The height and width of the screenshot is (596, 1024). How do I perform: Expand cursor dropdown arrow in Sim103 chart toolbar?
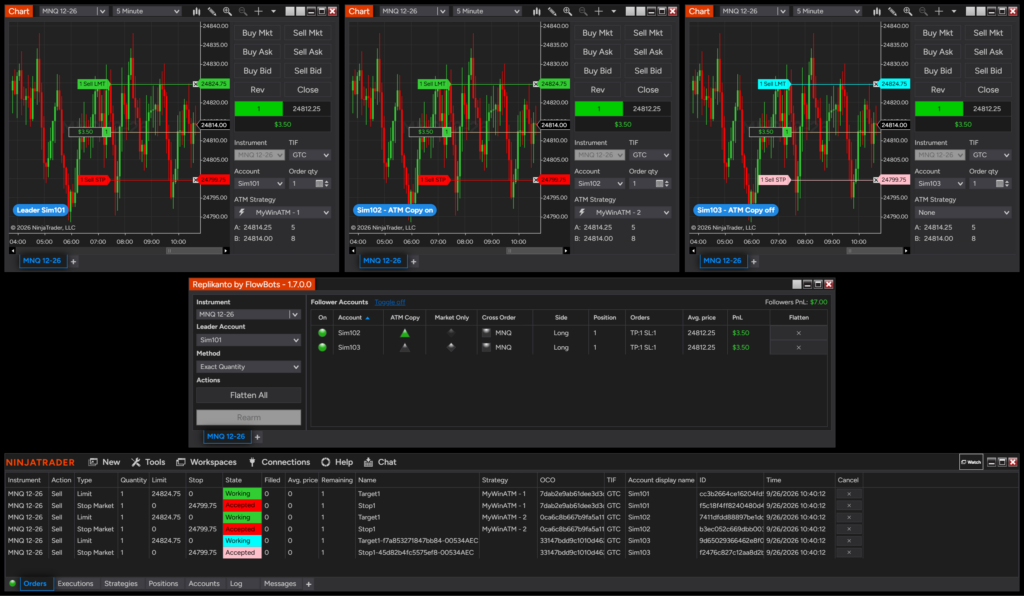click(954, 11)
